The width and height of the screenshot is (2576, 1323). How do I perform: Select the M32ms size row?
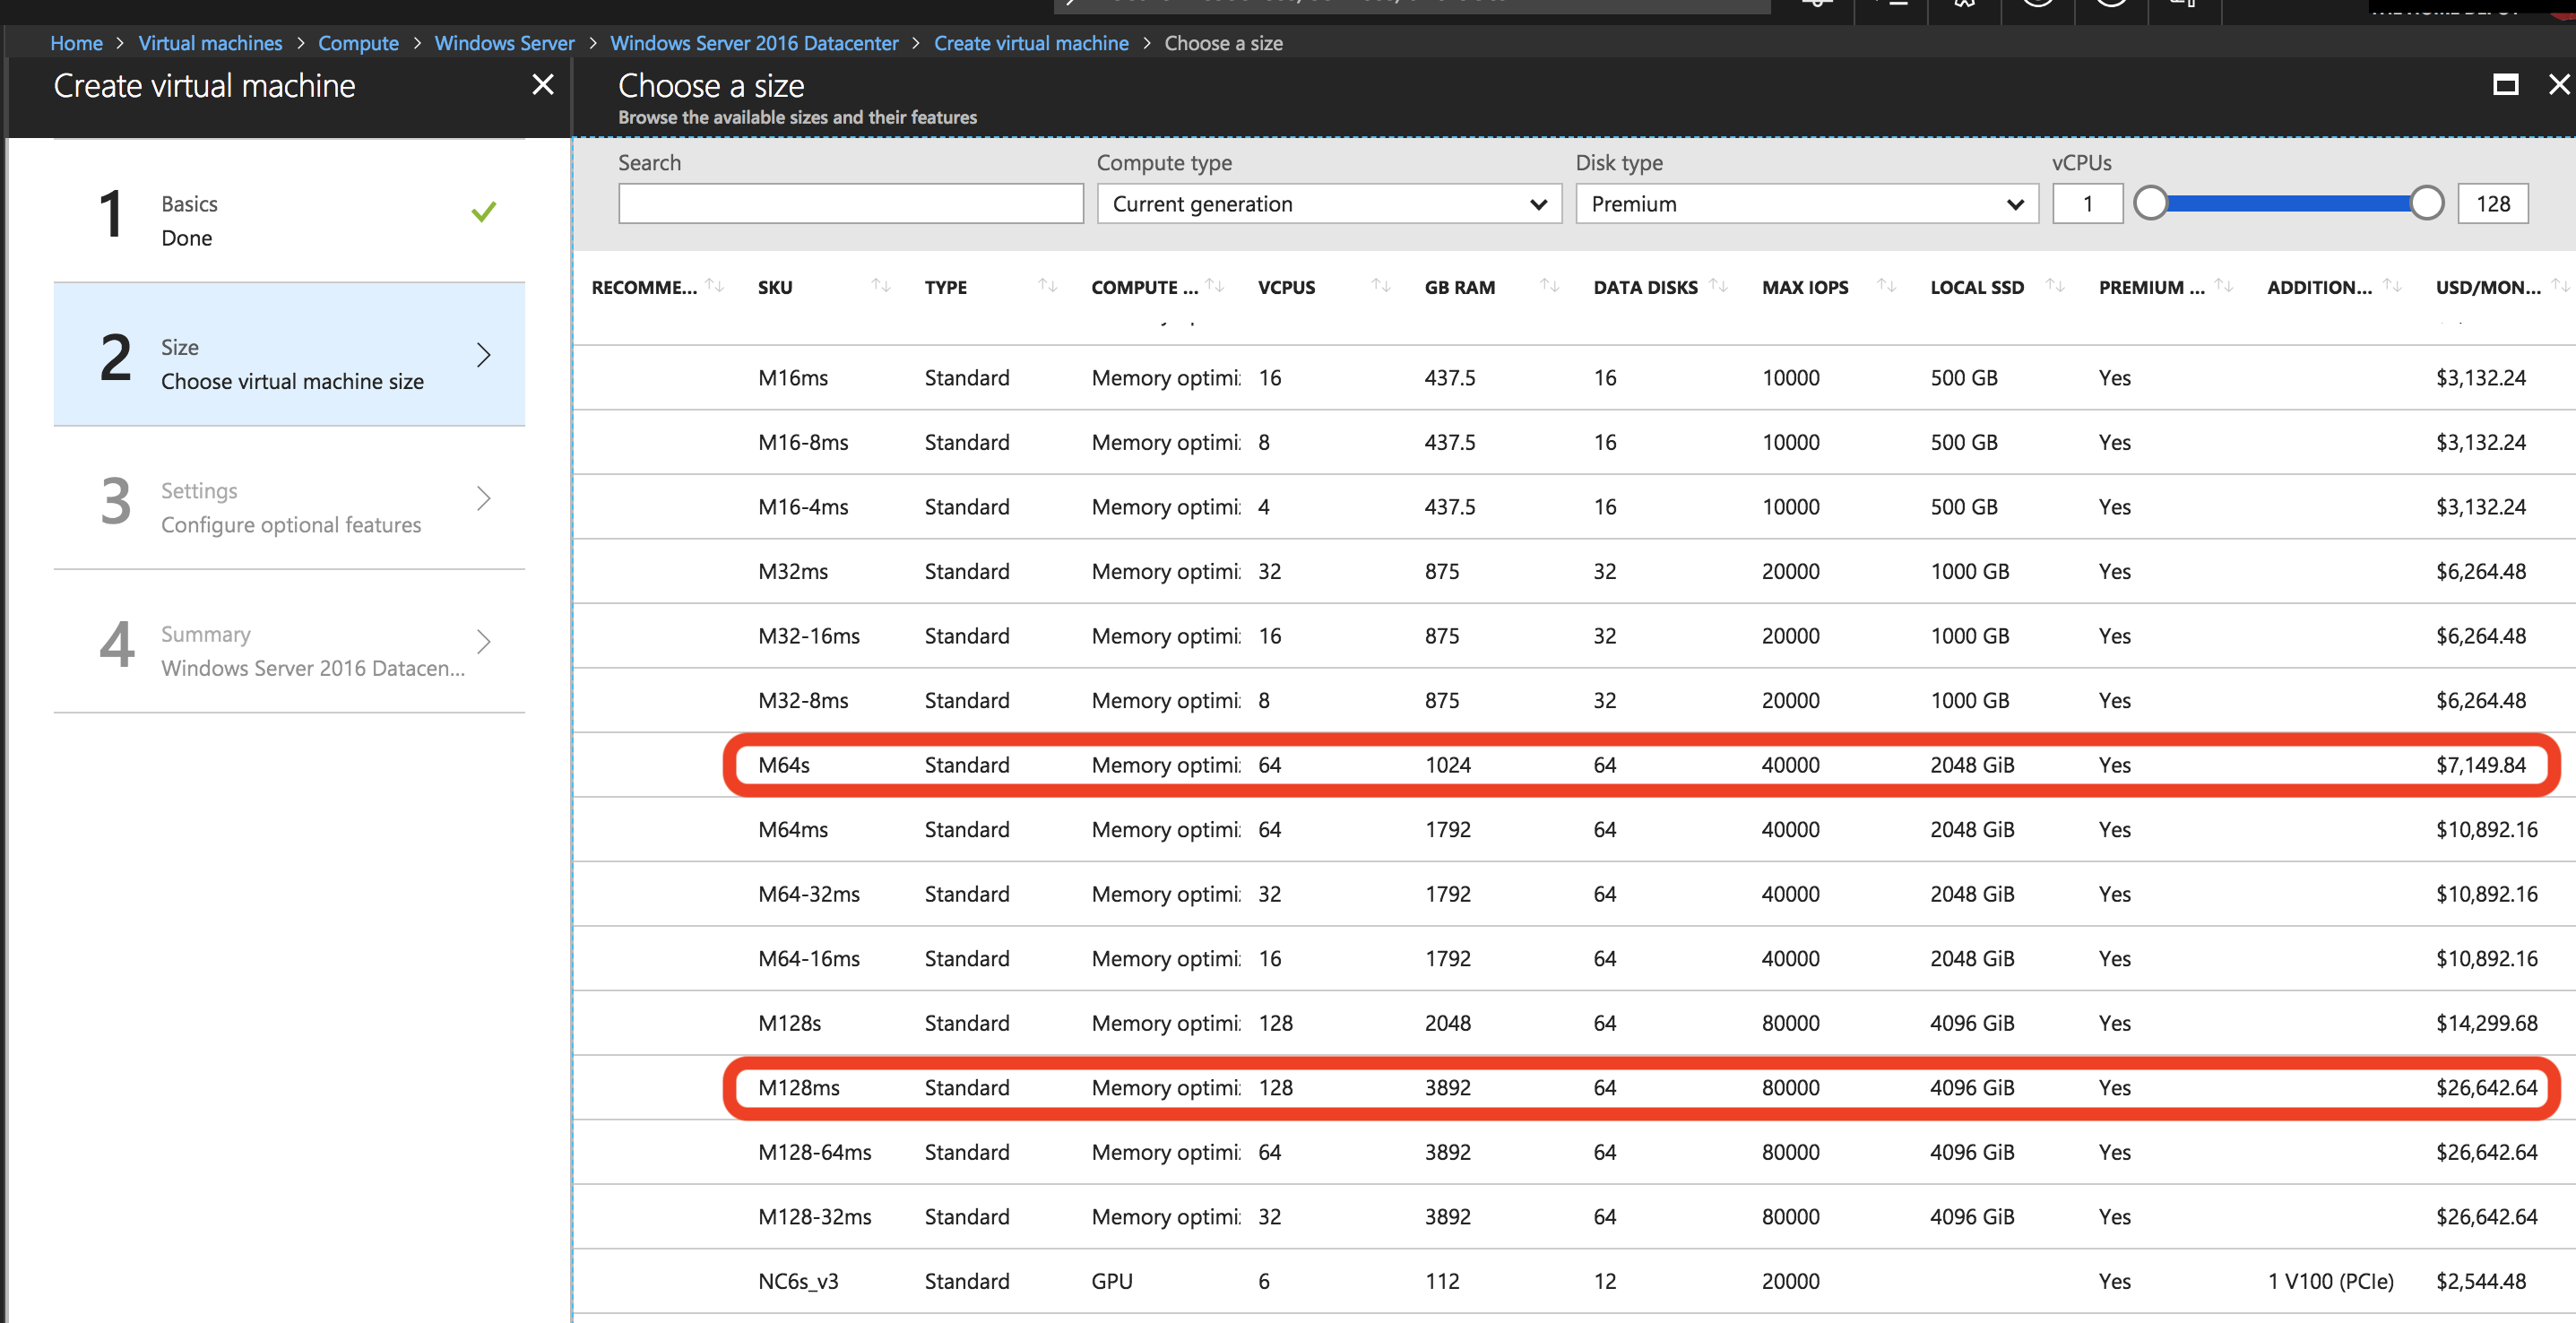point(1574,571)
